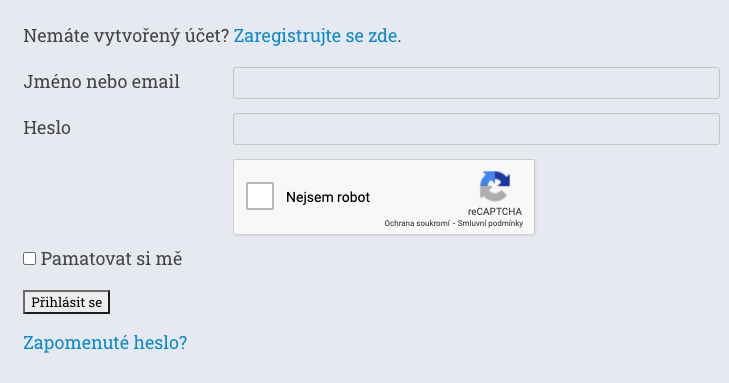This screenshot has height=383, width=729.
Task: Click the period after the Zaregistrujte se zde link
Action: [399, 41]
